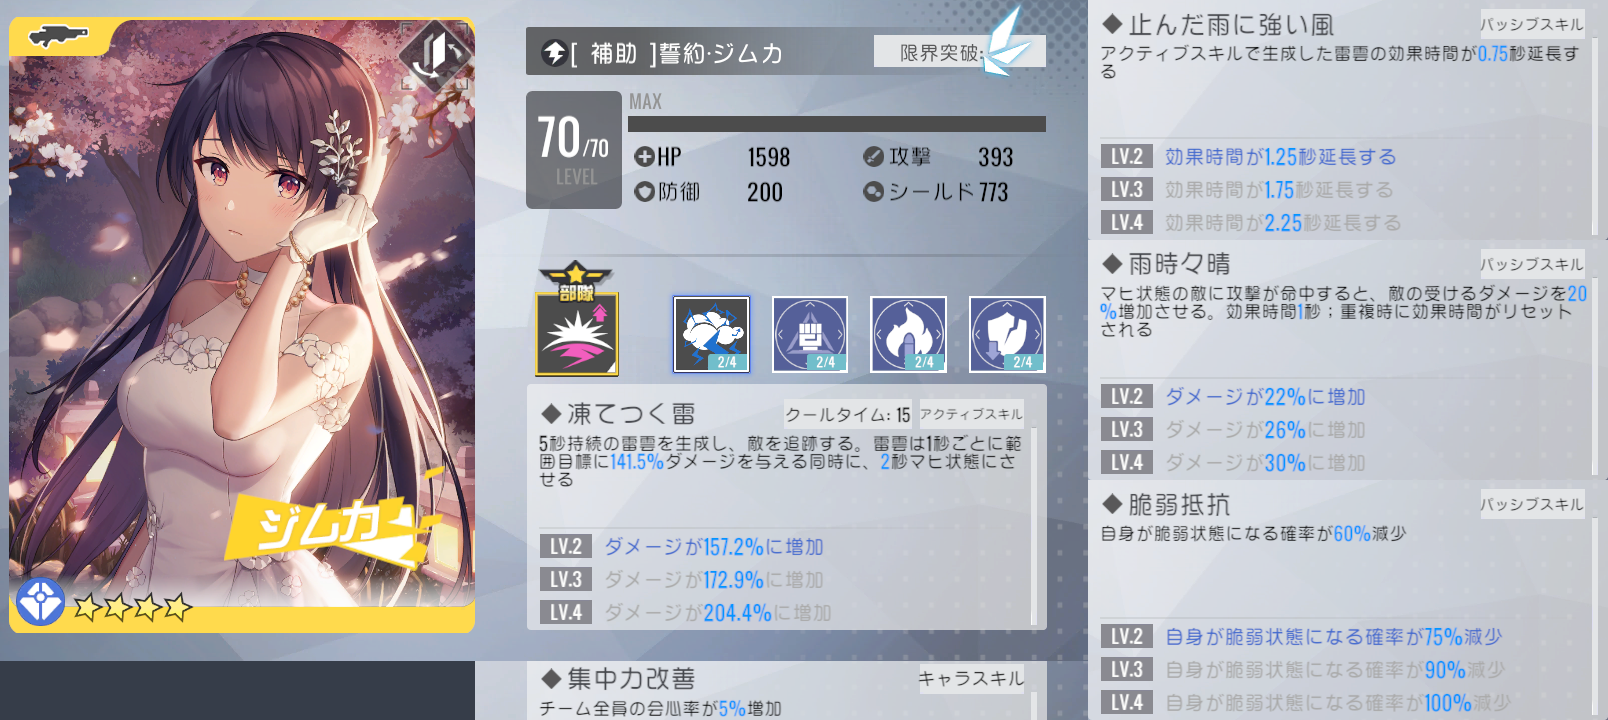Click the skill description panel scrollbar

click(x=1033, y=526)
